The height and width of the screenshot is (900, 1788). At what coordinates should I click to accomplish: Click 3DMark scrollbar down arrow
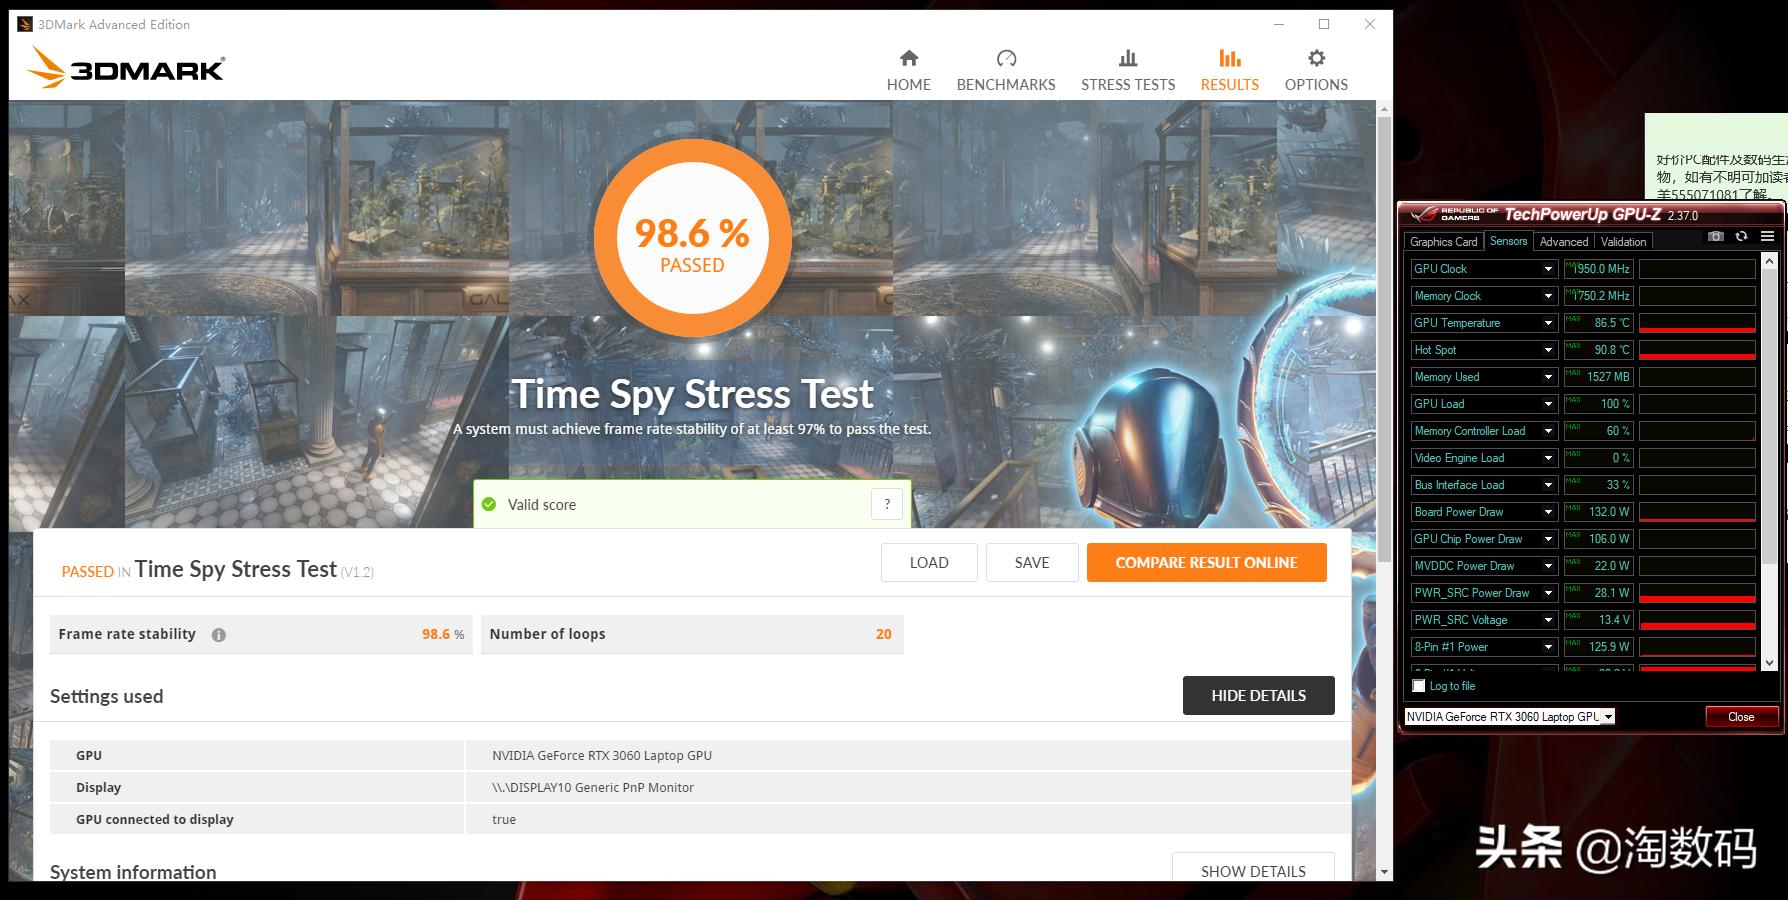(1384, 873)
